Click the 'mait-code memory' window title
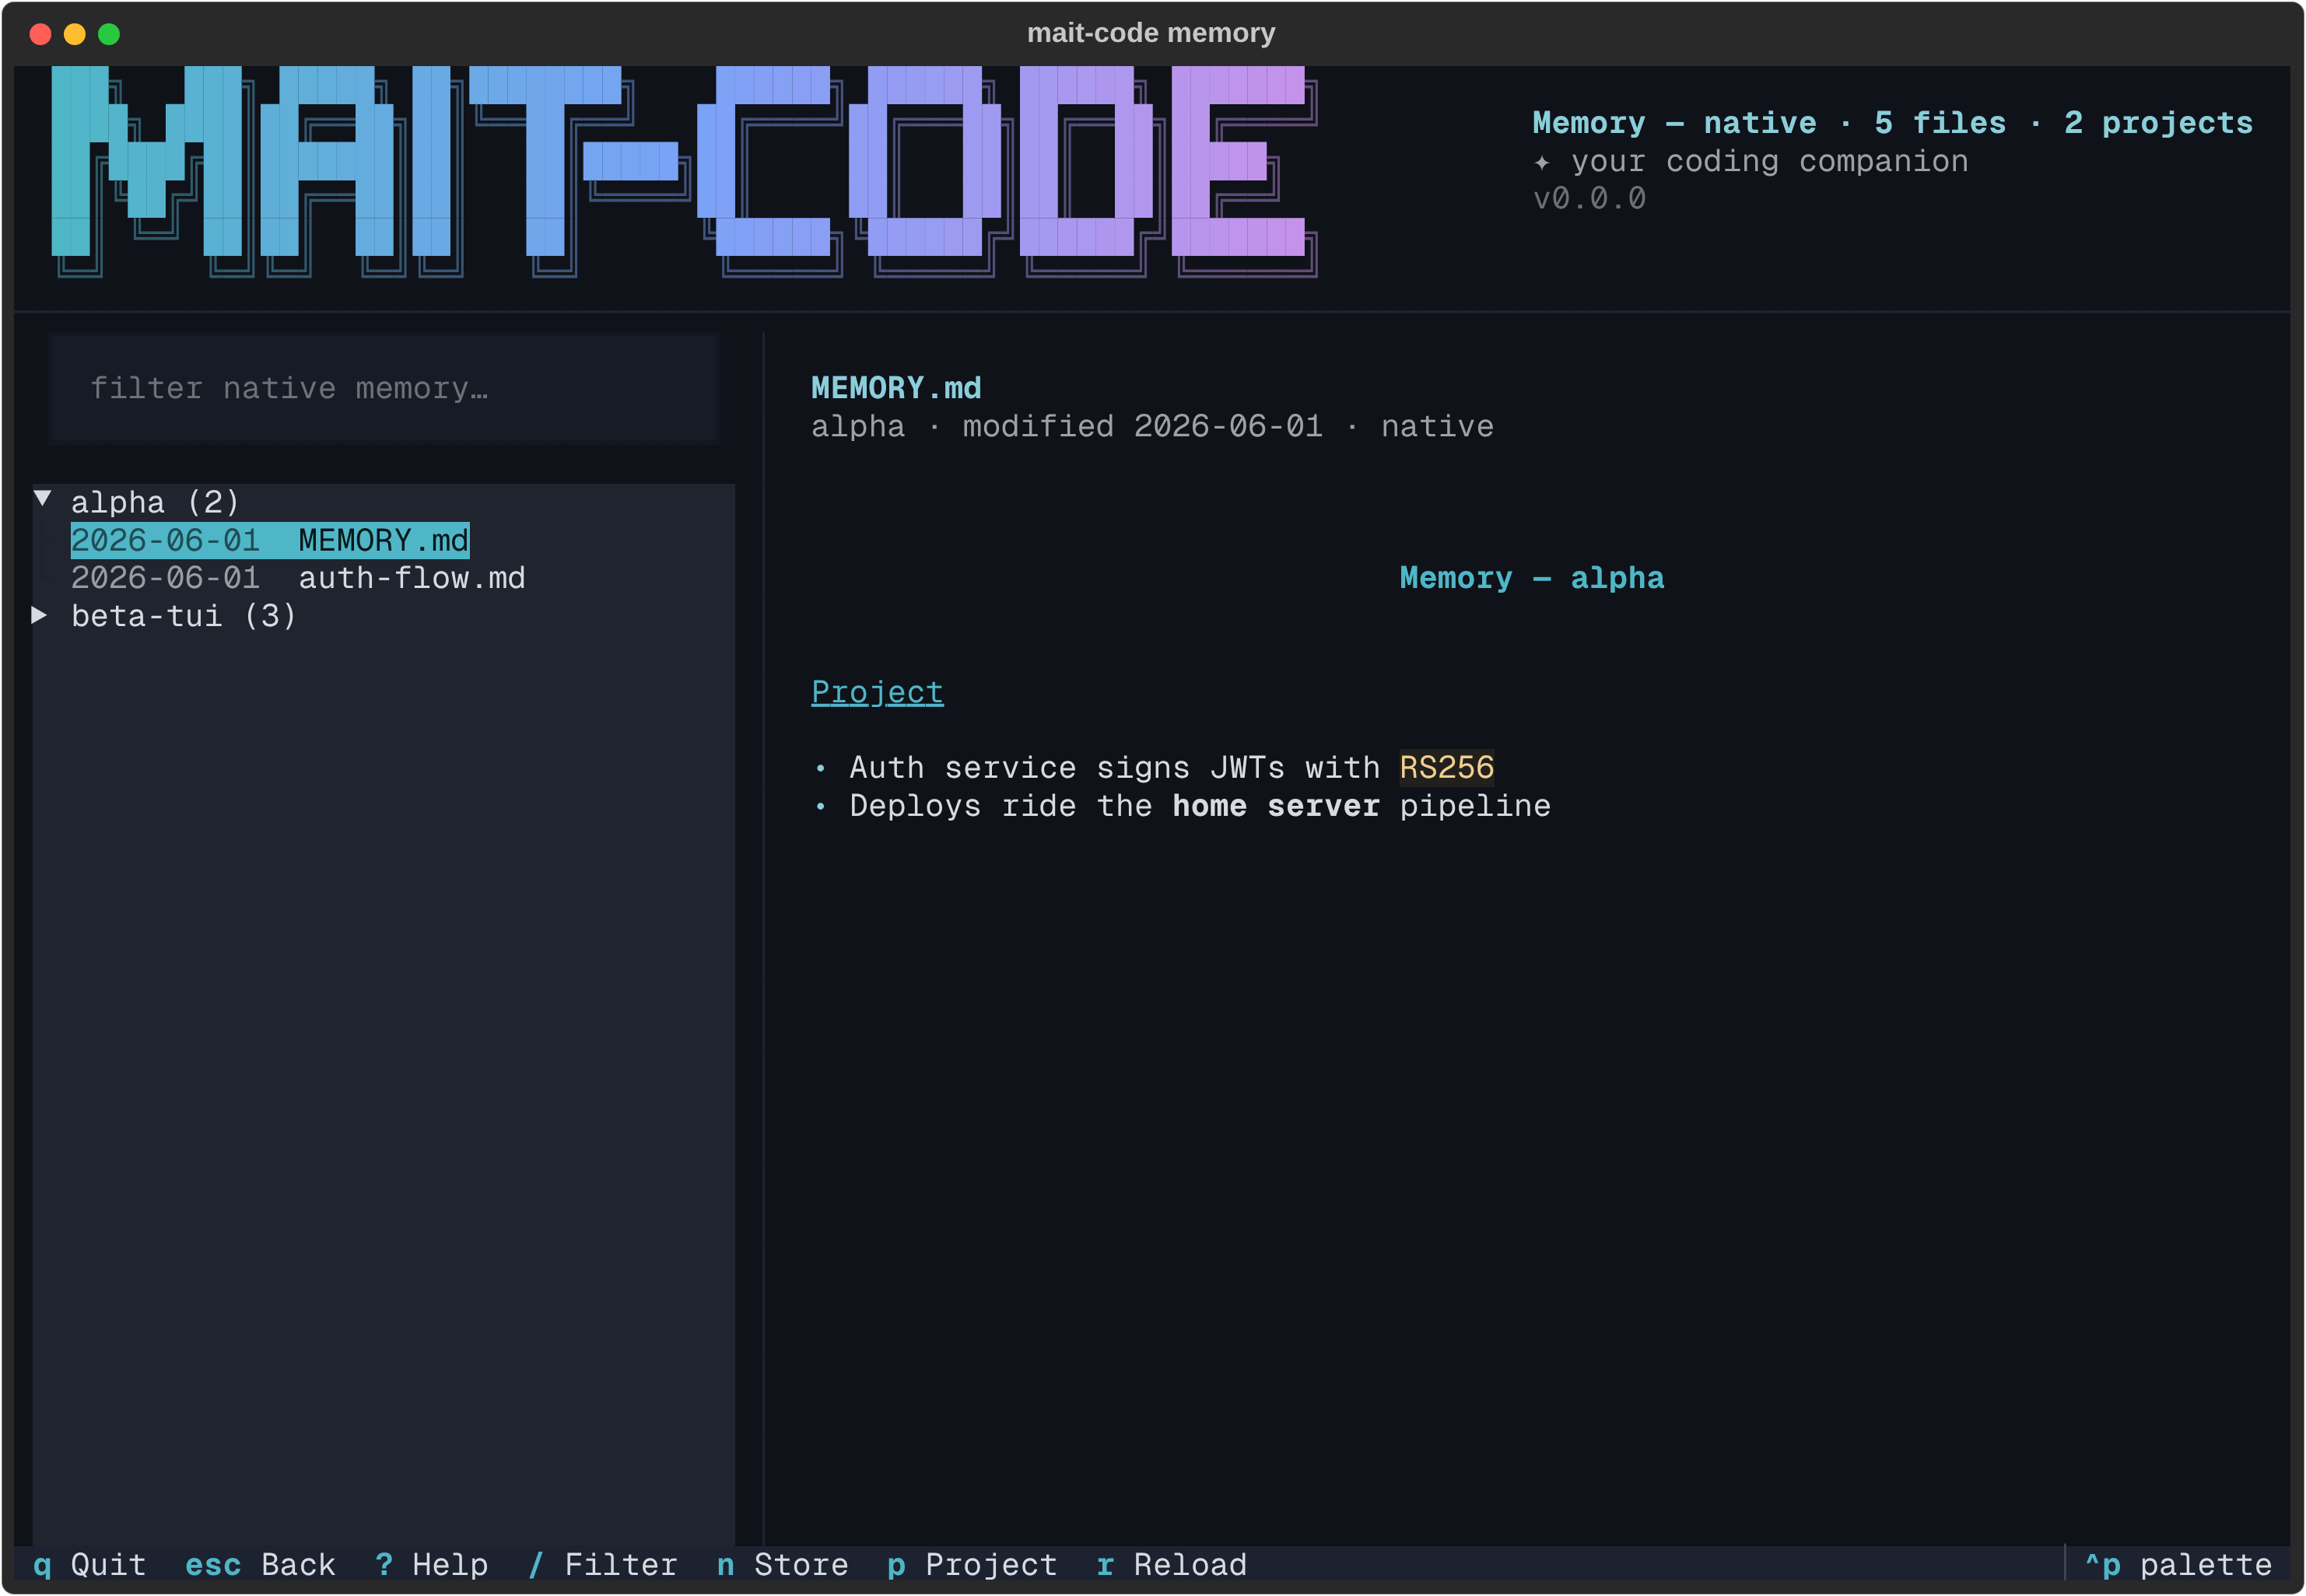Viewport: 2306px width, 1596px height. [x=1151, y=33]
